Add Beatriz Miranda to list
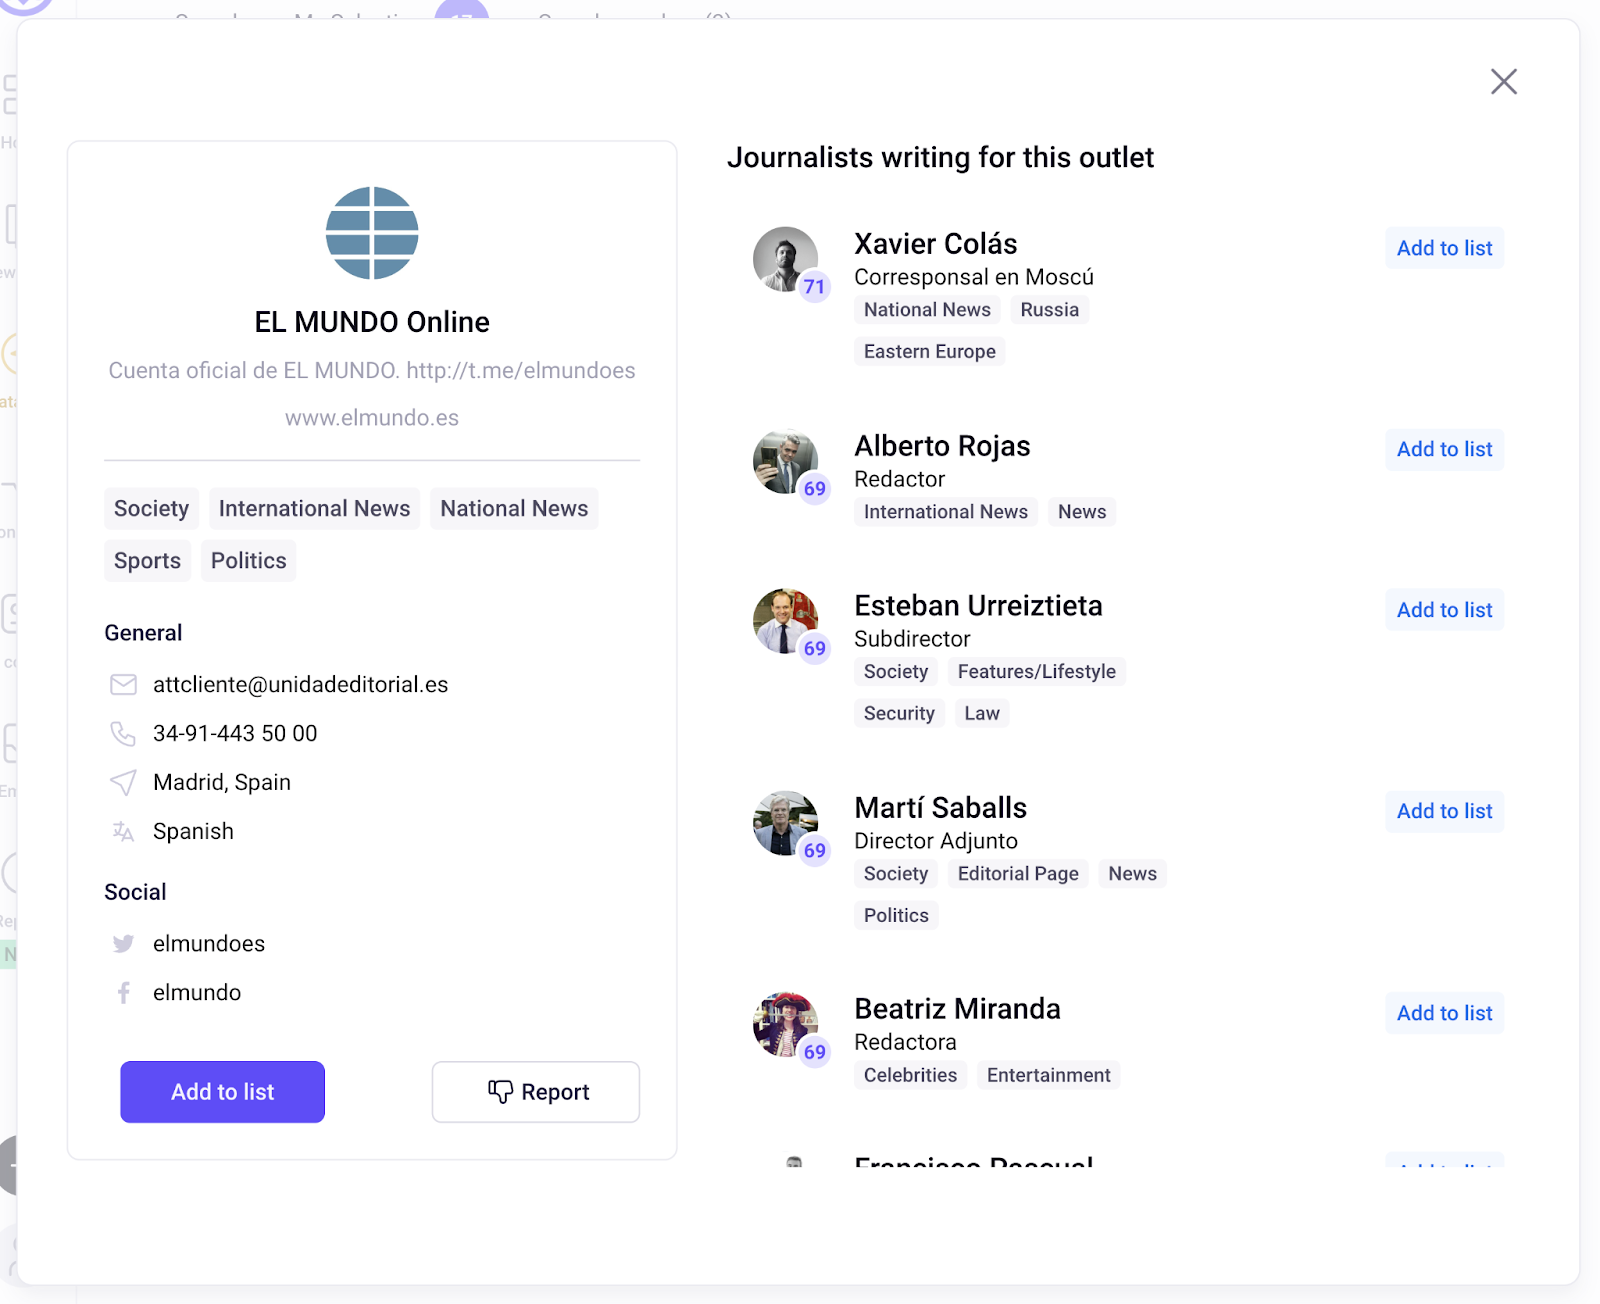The width and height of the screenshot is (1600, 1304). [1444, 1013]
